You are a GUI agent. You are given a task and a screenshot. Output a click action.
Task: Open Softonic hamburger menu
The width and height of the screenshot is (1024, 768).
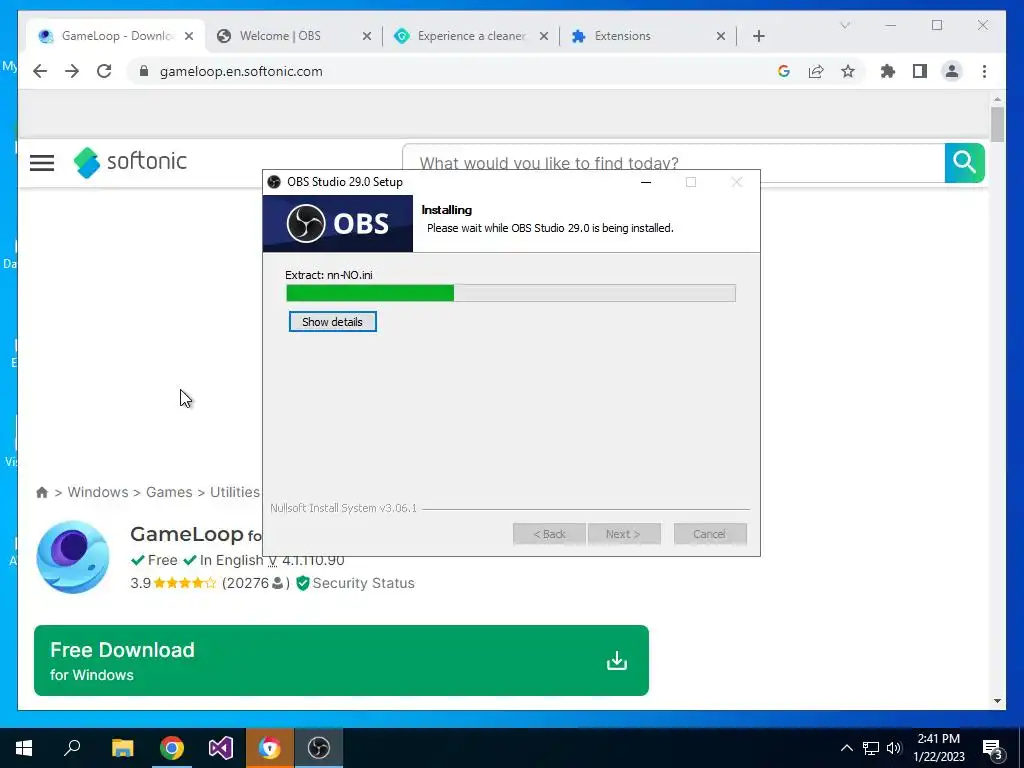42,162
